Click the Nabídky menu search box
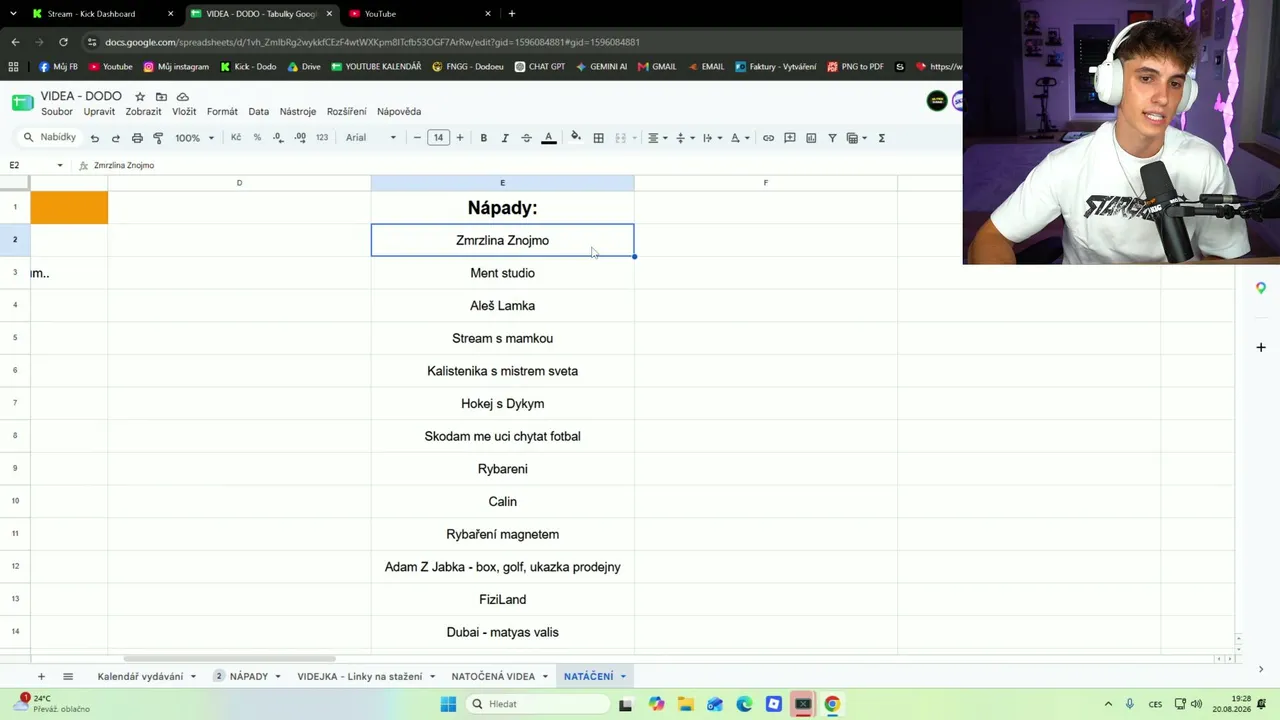 pos(50,138)
